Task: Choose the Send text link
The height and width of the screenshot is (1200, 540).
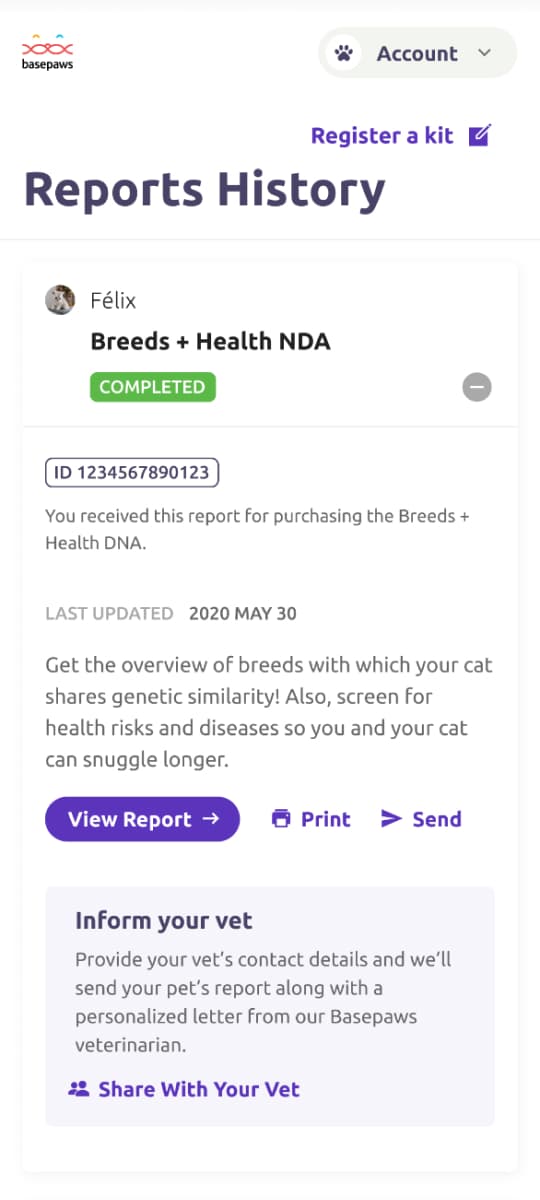Action: [437, 819]
